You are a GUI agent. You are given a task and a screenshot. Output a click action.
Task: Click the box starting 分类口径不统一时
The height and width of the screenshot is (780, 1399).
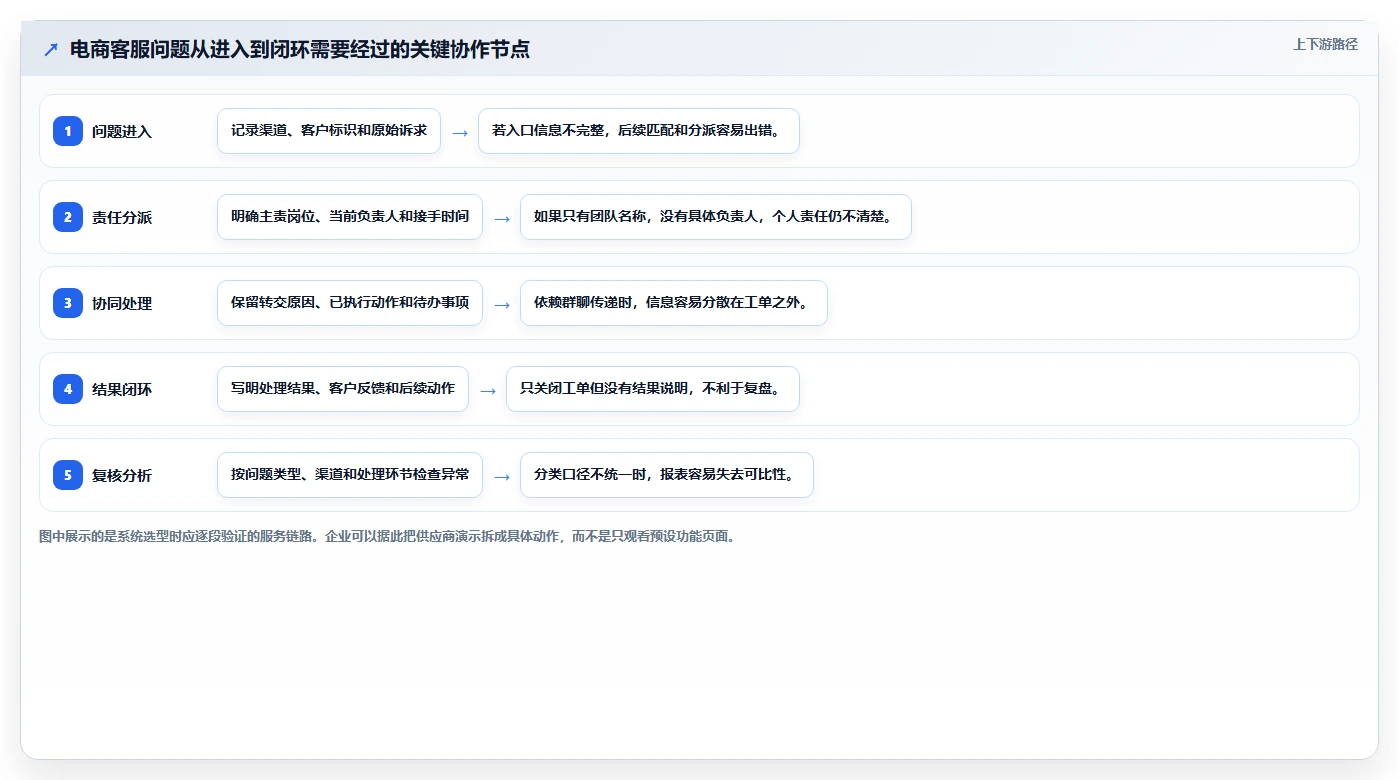[667, 475]
